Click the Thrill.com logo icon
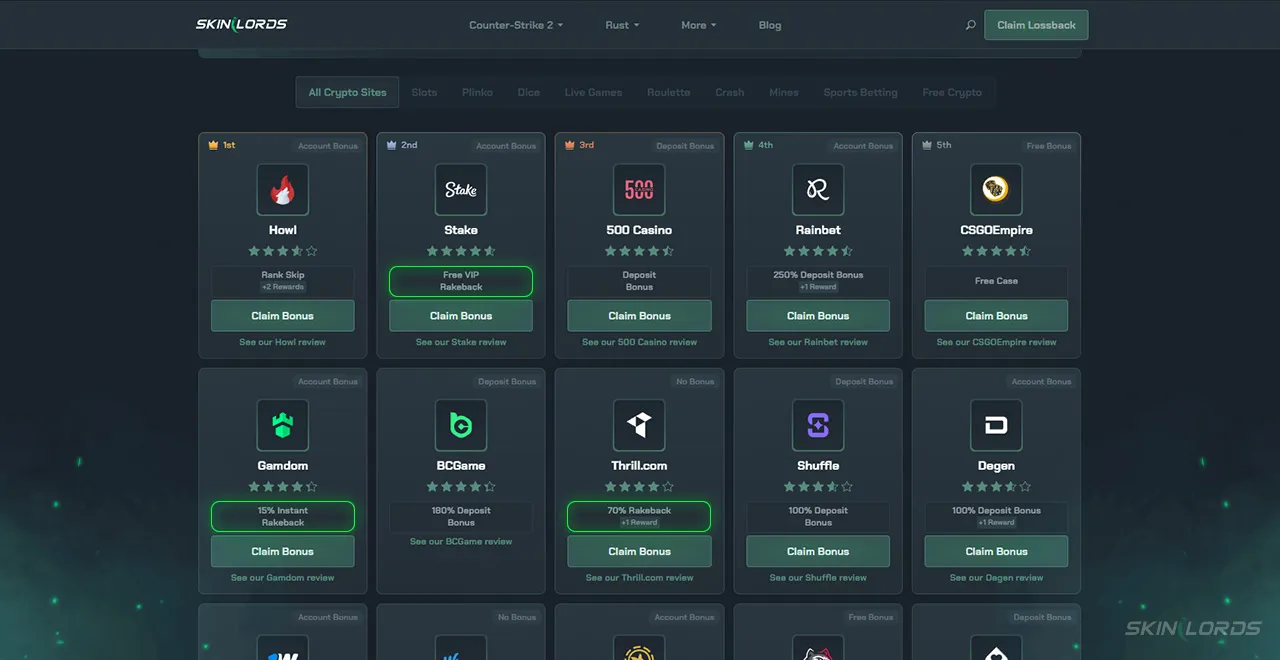 click(639, 426)
